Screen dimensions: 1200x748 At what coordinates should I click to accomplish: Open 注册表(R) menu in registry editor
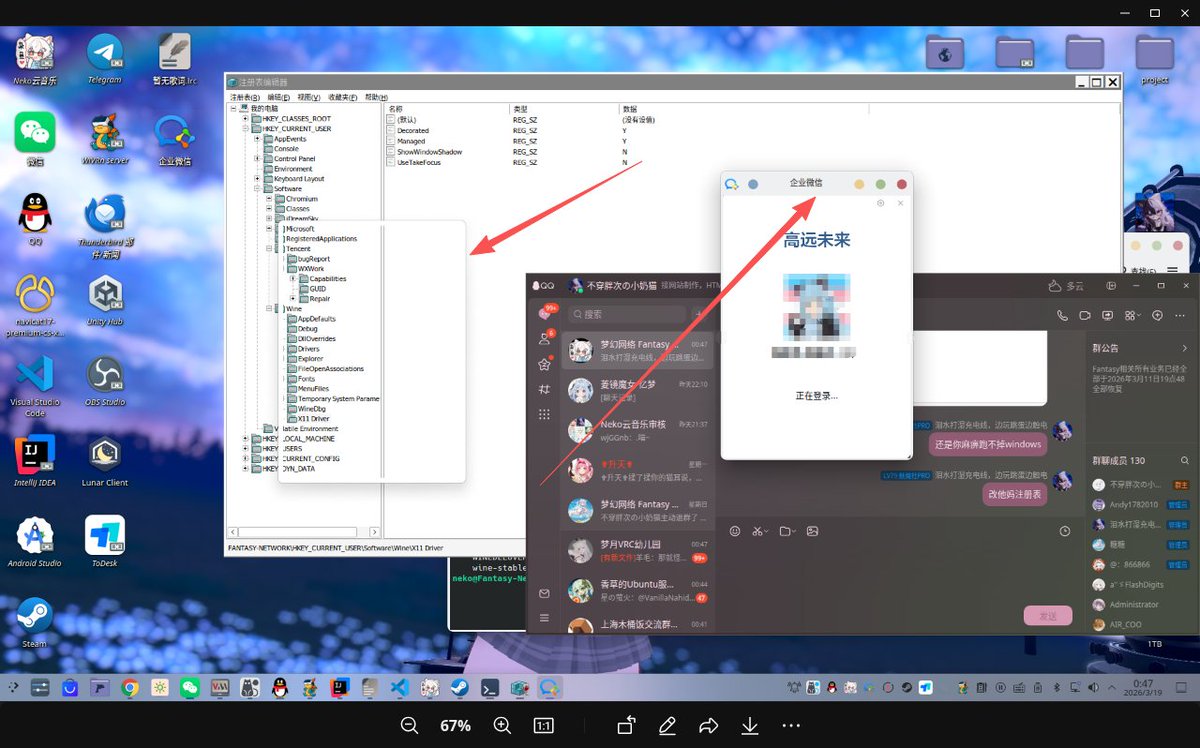click(246, 97)
